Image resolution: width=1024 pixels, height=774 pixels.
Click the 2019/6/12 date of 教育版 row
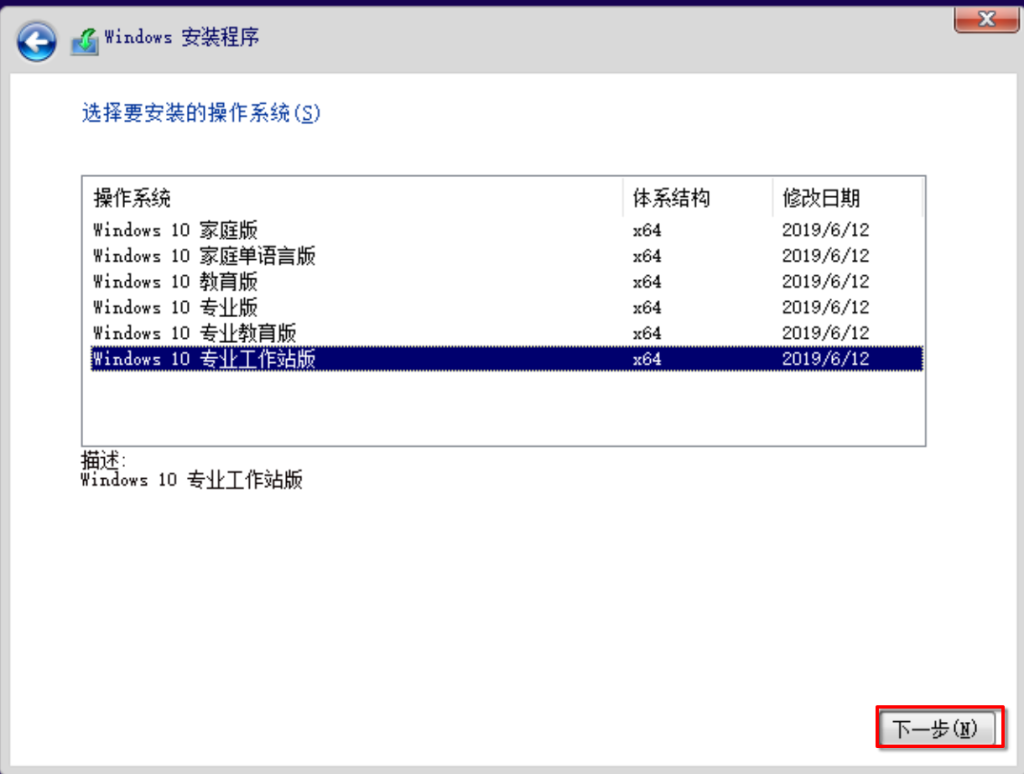pos(825,282)
